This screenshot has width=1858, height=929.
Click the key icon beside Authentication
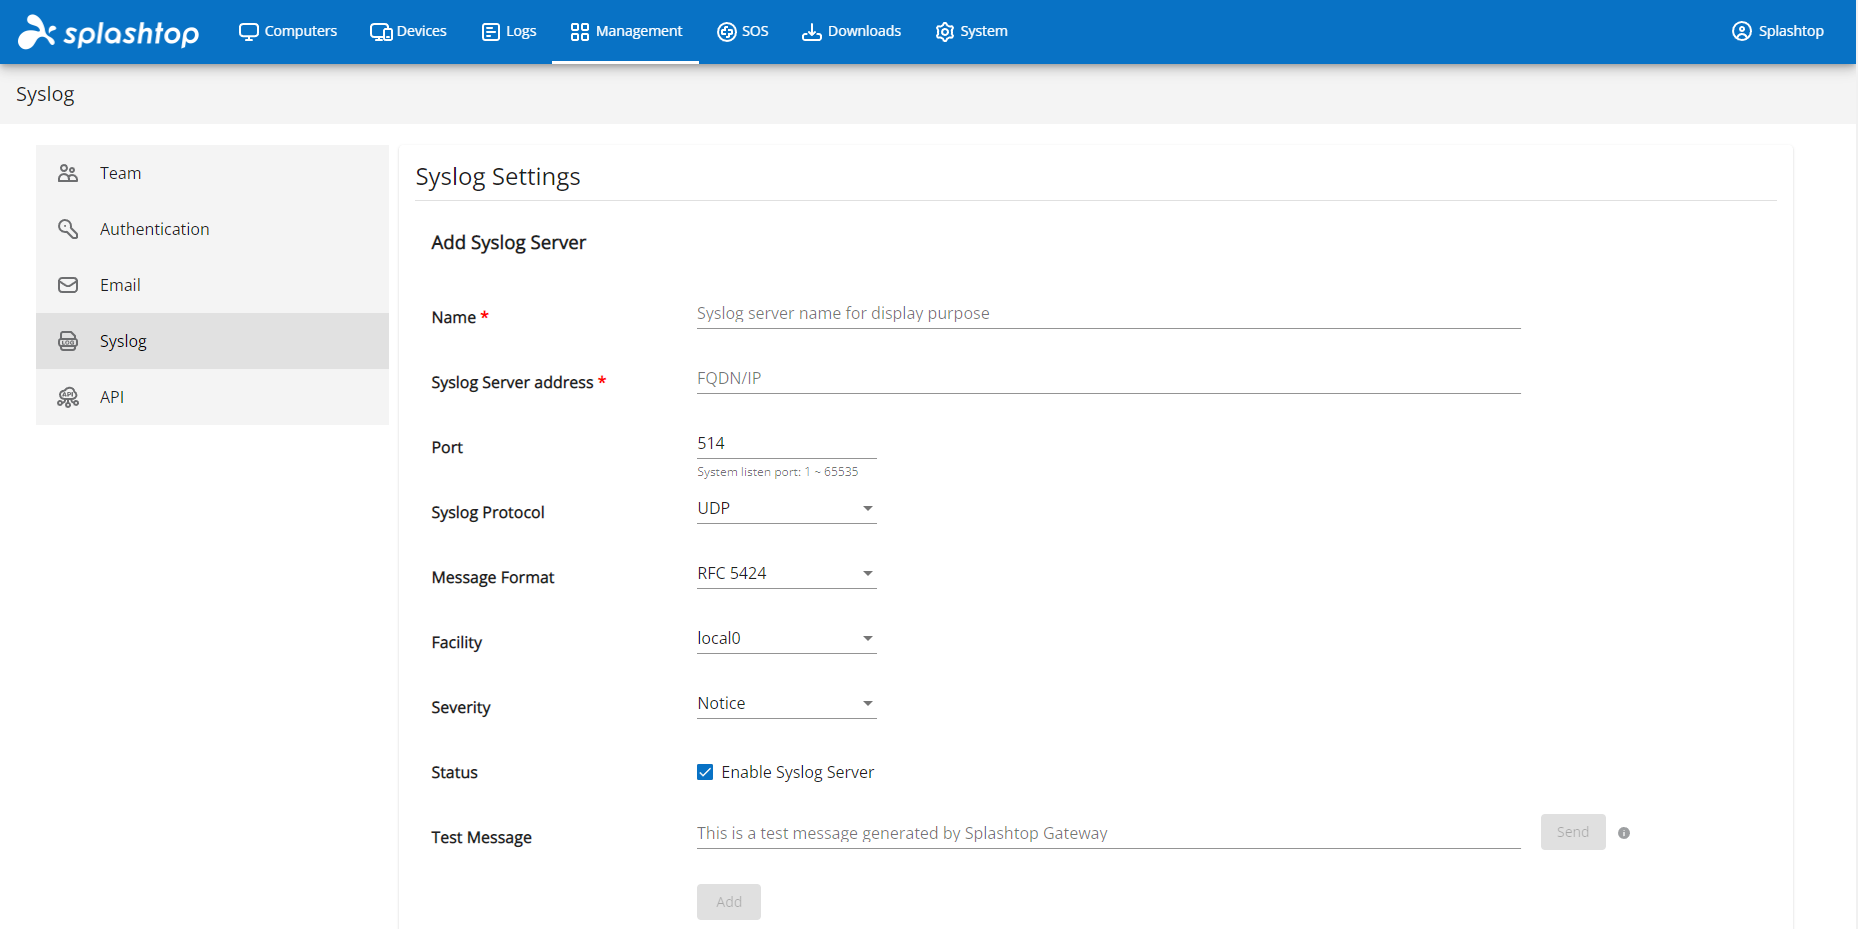pos(67,228)
